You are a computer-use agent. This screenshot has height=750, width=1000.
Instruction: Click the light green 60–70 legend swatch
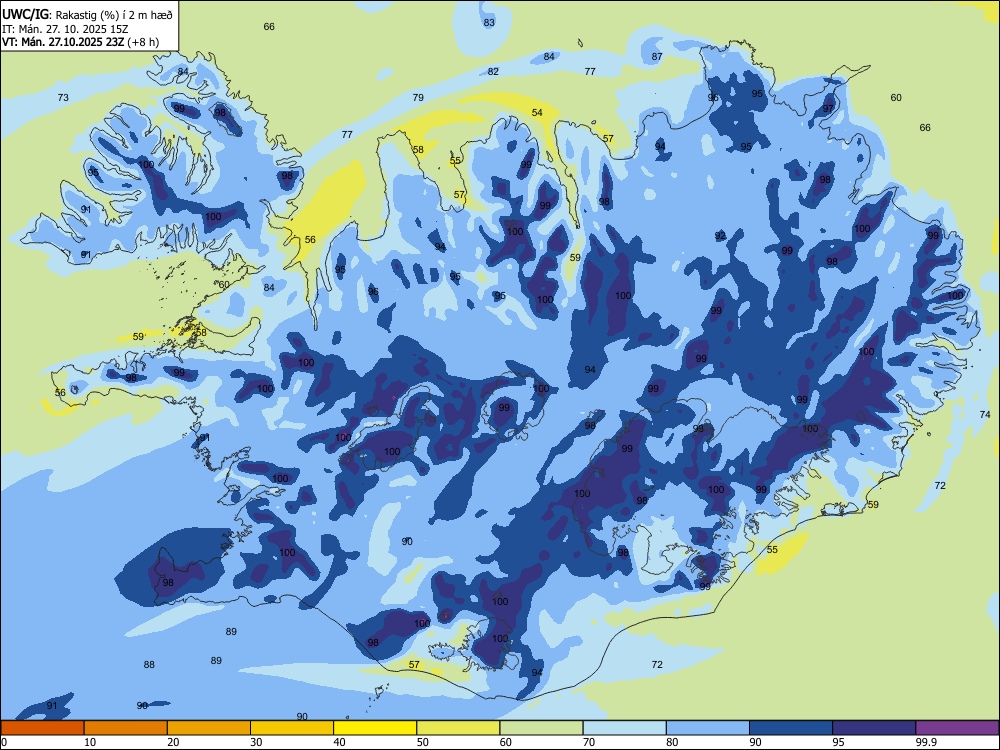coord(541,728)
